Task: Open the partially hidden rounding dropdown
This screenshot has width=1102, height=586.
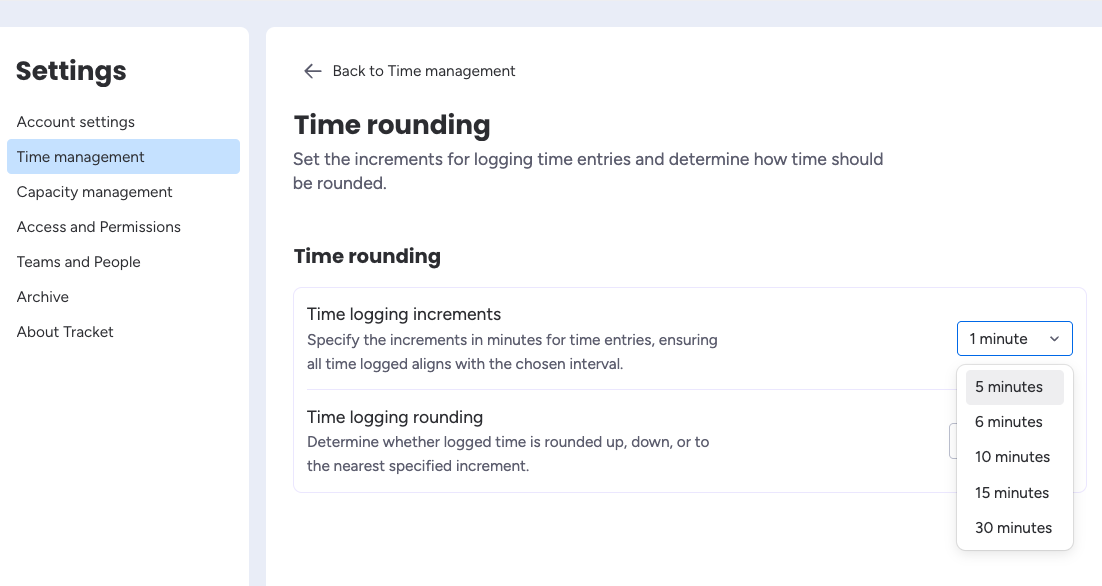Action: tap(952, 441)
